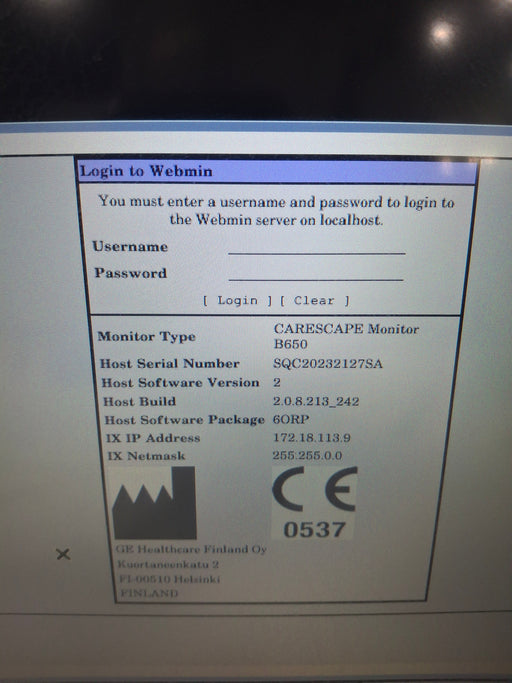Click the Login to Webmin title bar

[278, 172]
